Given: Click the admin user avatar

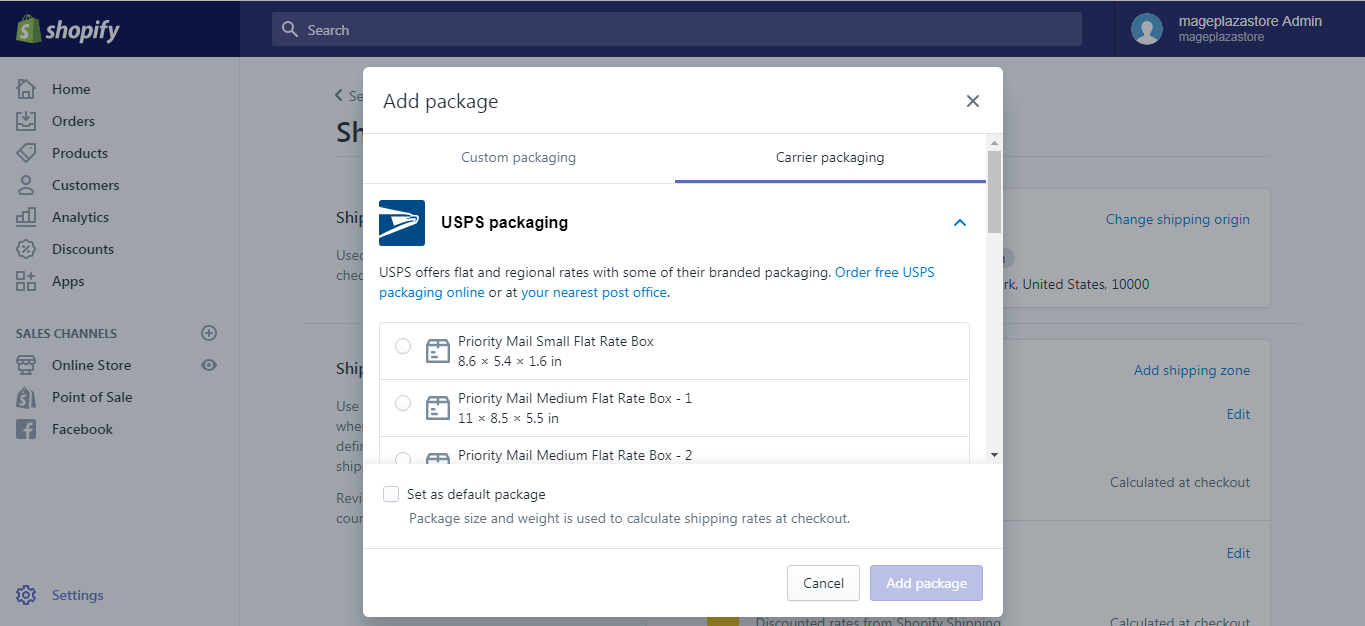Looking at the screenshot, I should (1147, 29).
